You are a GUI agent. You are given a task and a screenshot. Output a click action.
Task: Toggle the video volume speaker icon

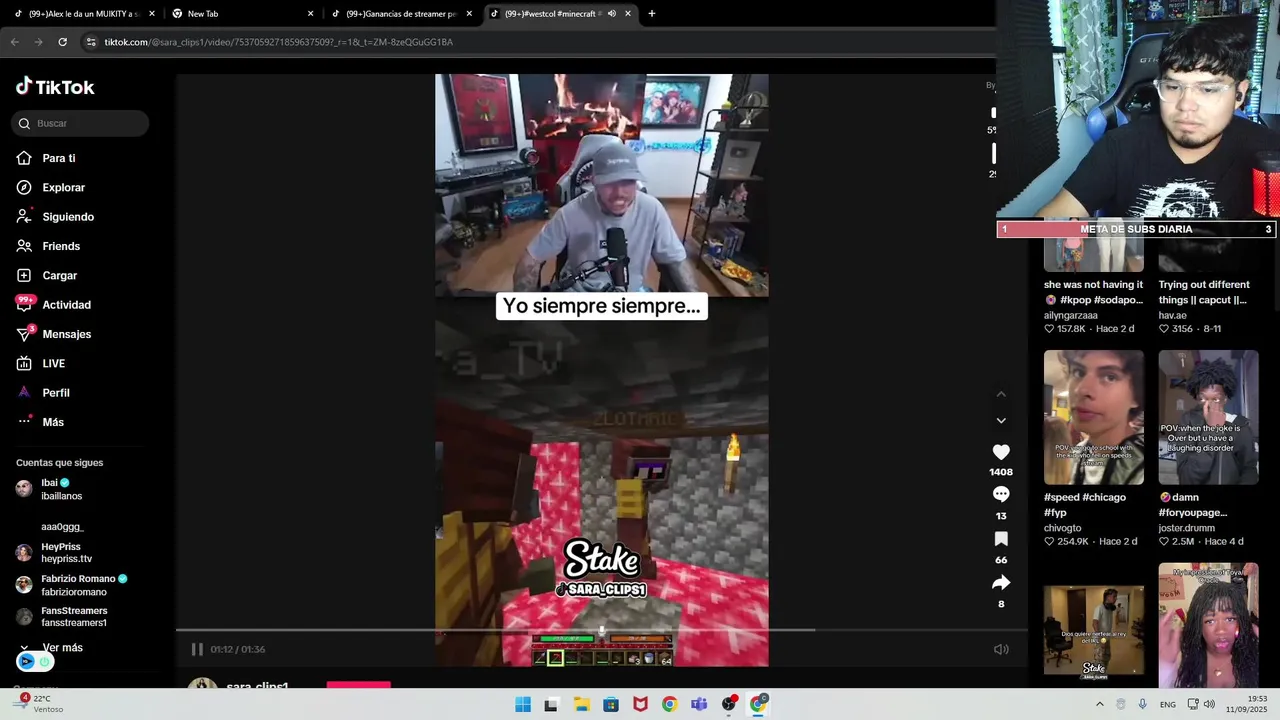pyautogui.click(x=1001, y=649)
